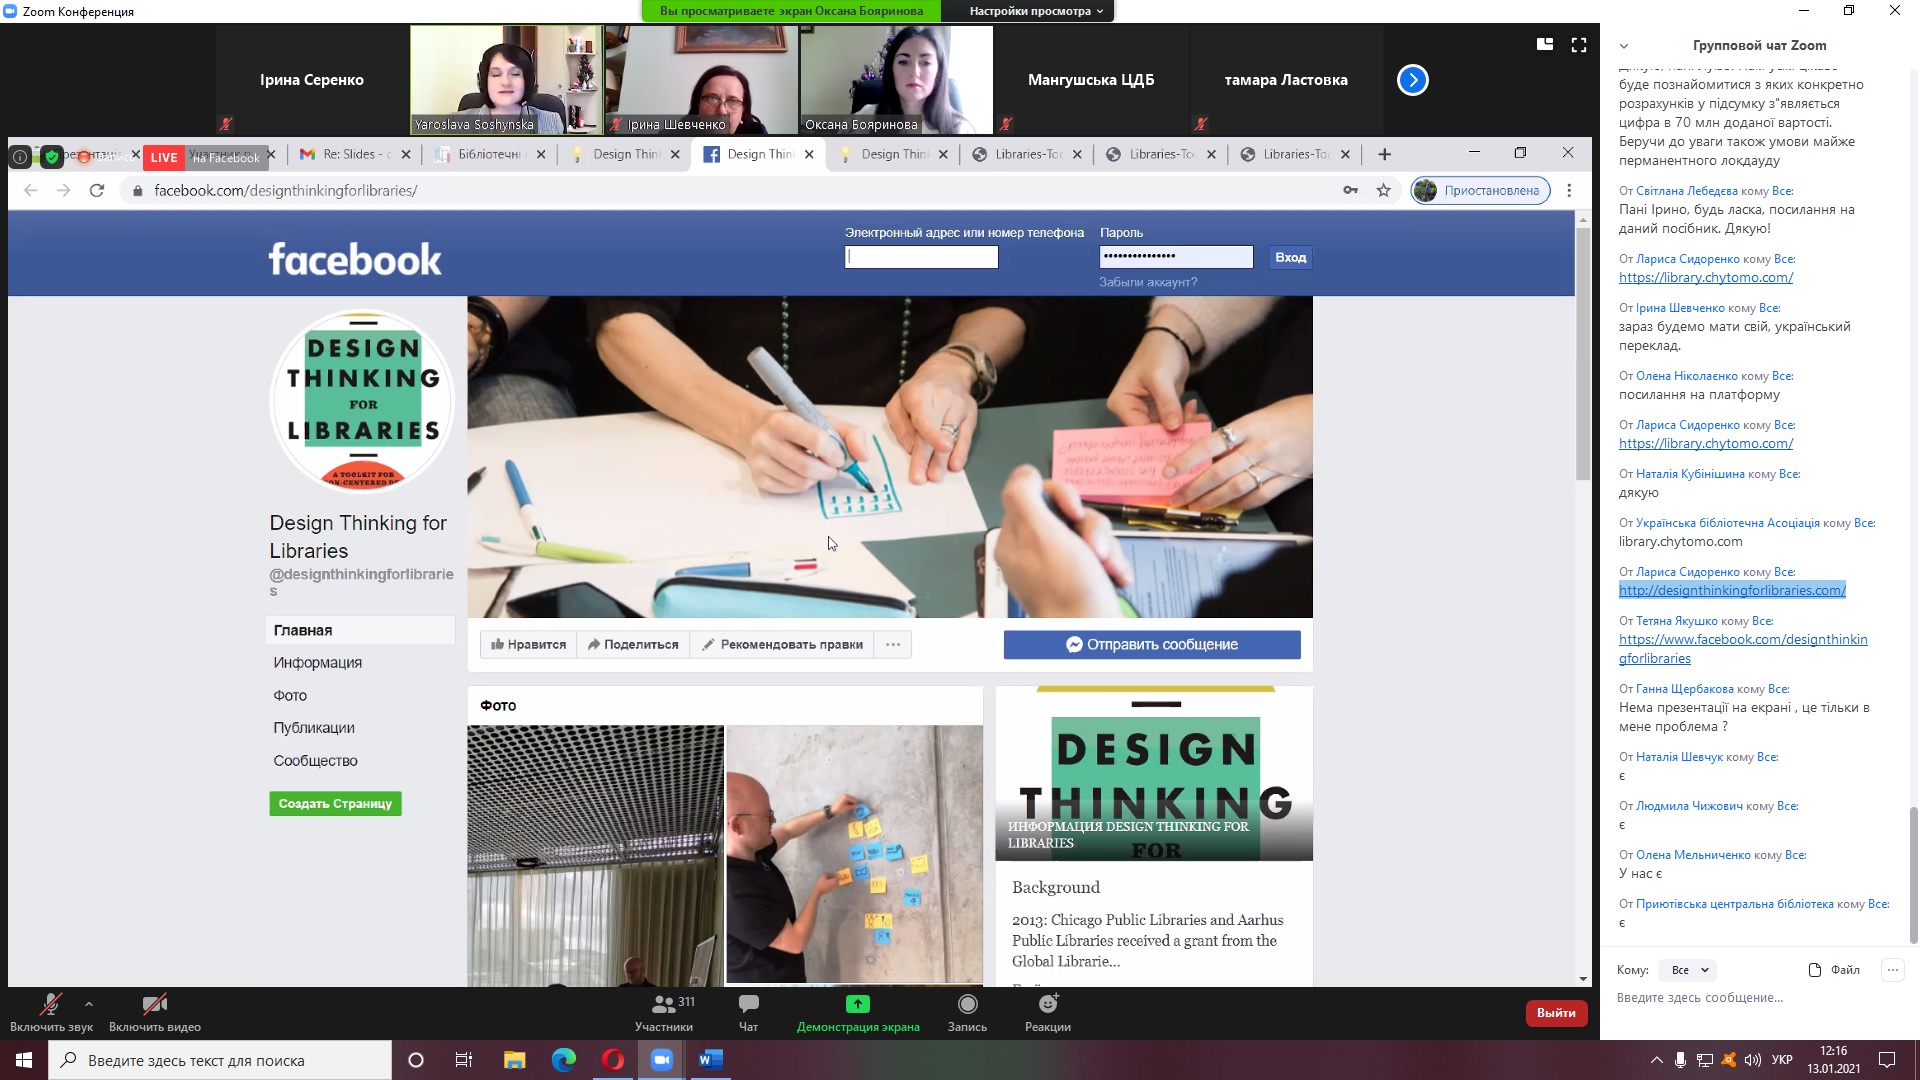Open photo of man with sticky notes
The image size is (1920, 1080).
click(854, 854)
